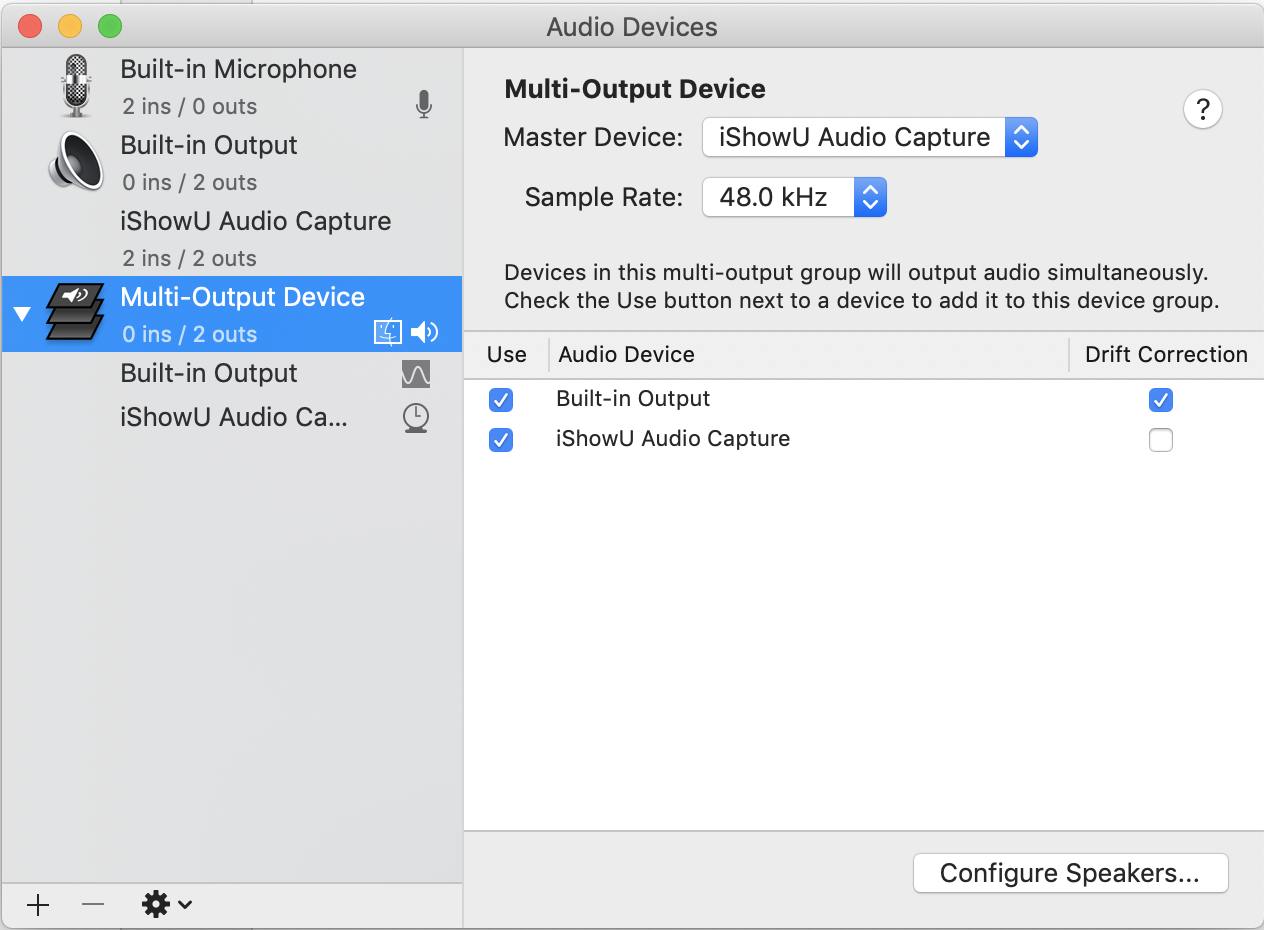
Task: Open the Sample Rate dropdown
Action: pyautogui.click(x=795, y=197)
